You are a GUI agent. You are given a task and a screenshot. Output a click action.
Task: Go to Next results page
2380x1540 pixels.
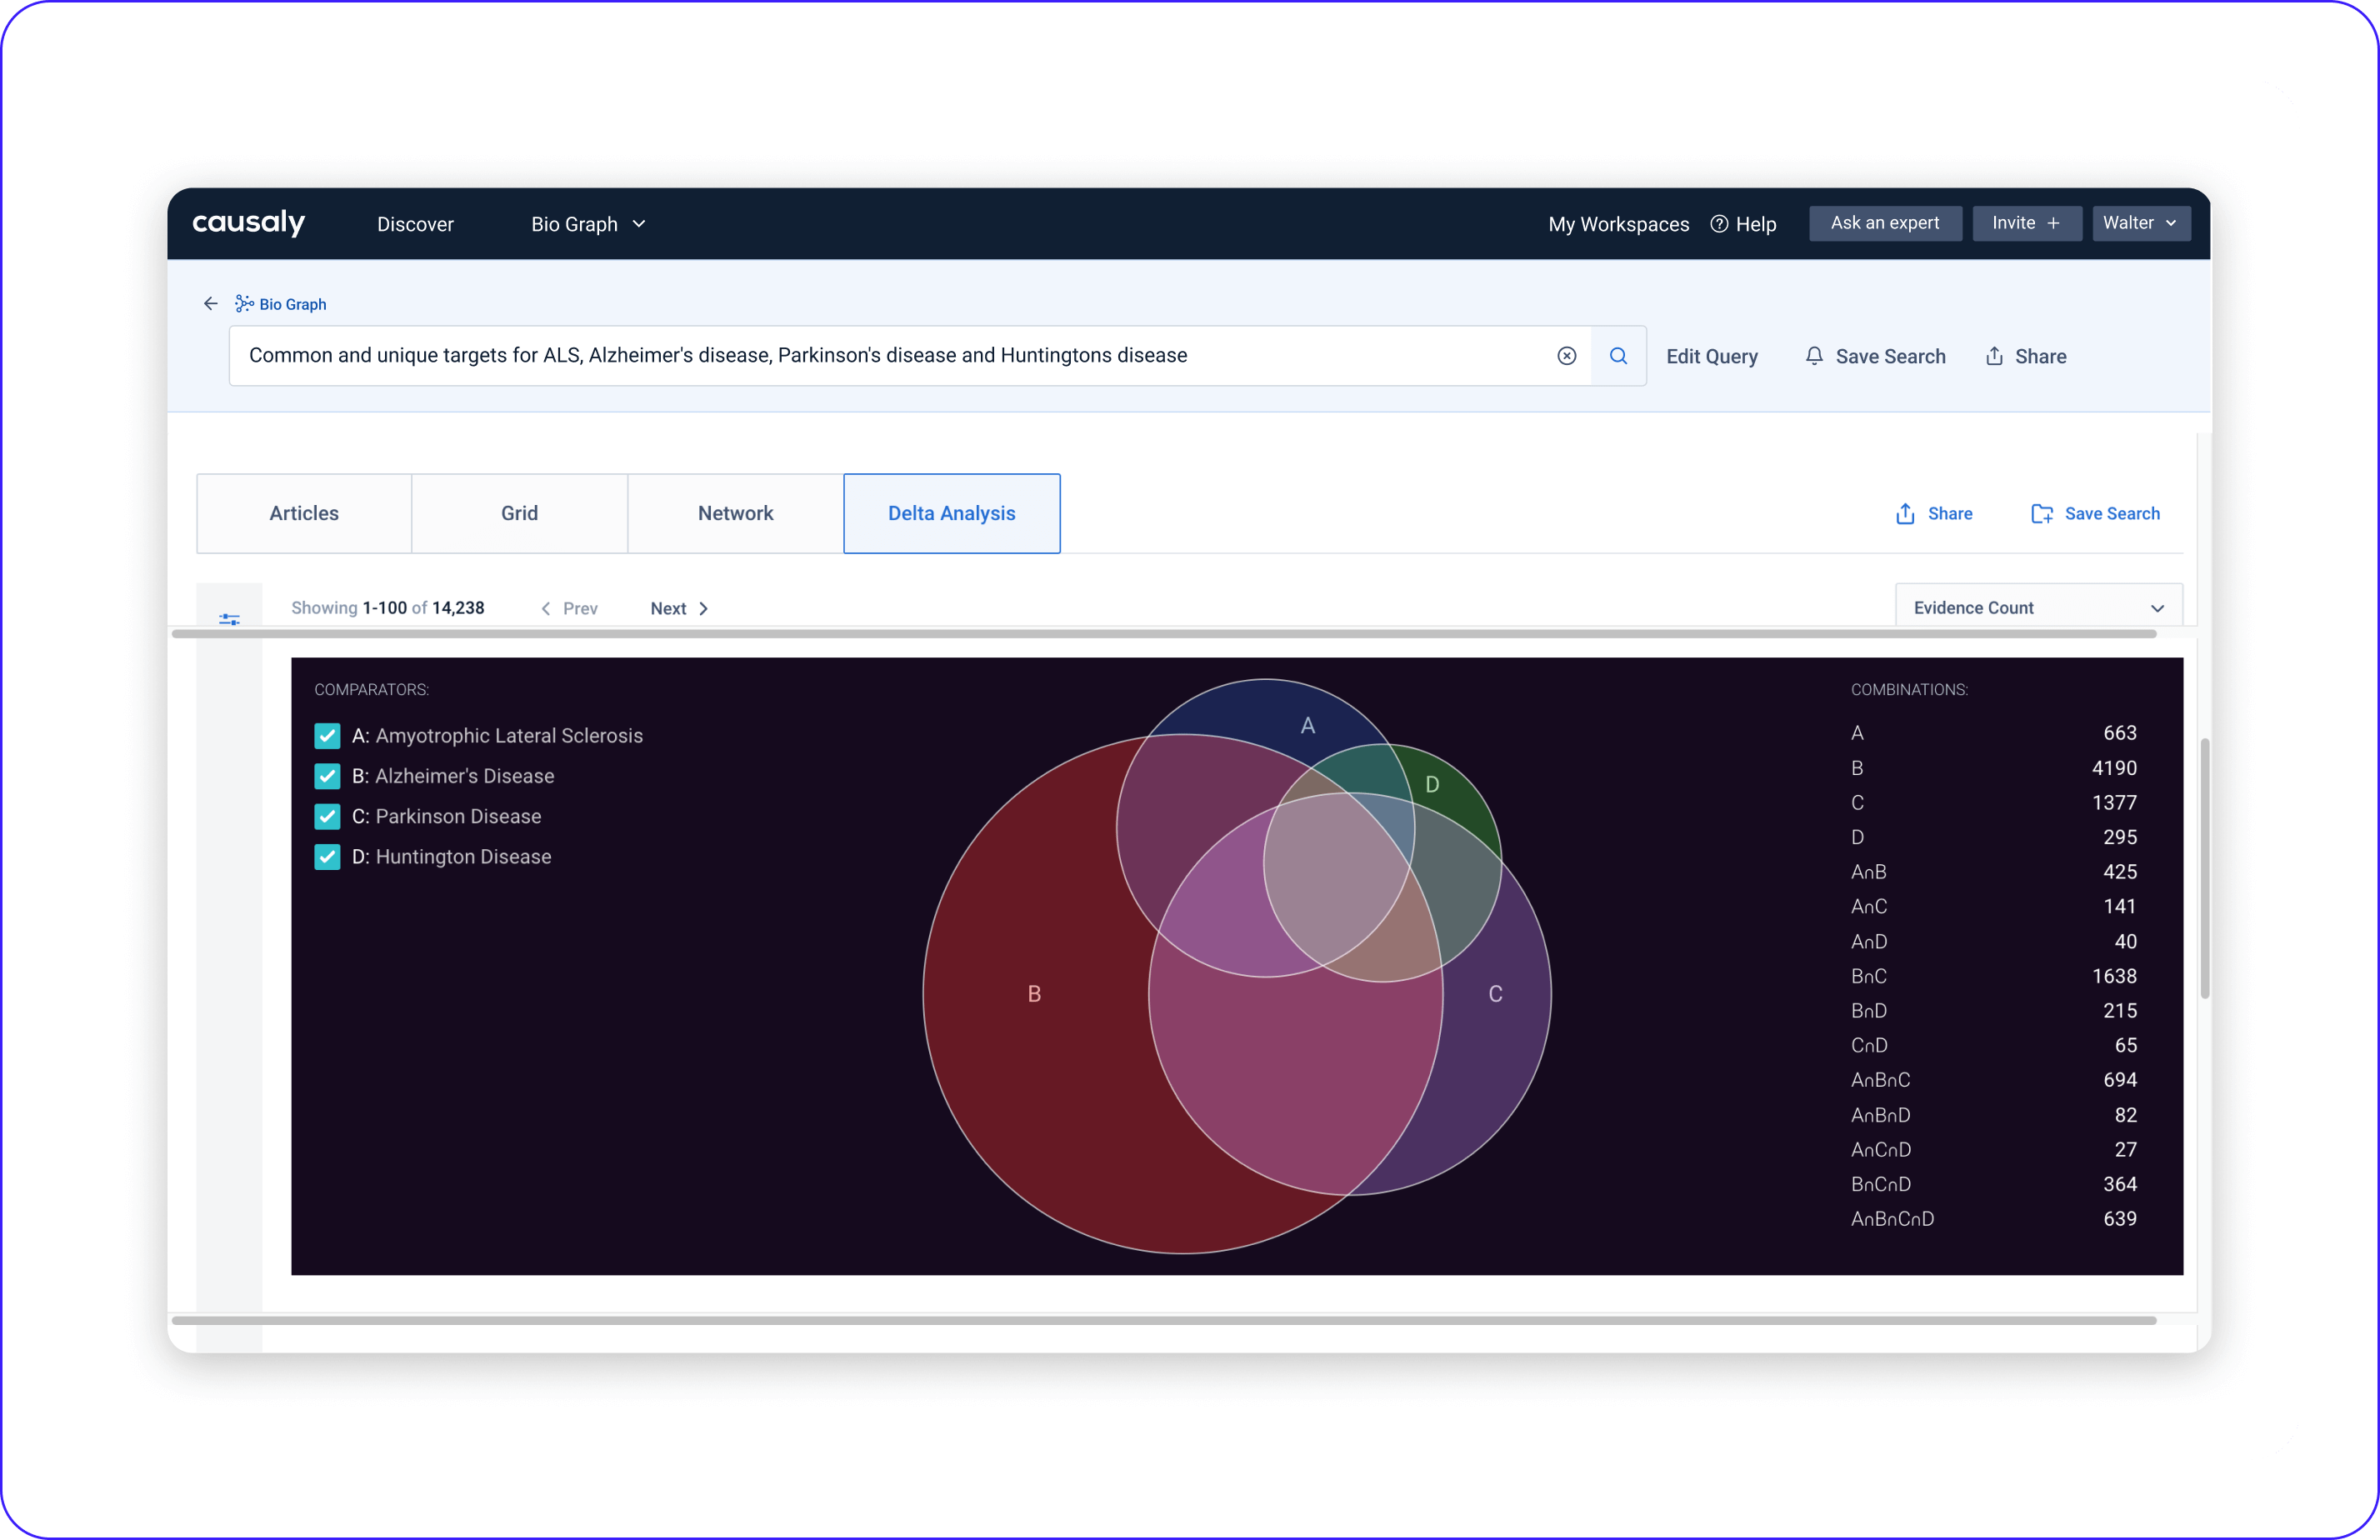(679, 608)
